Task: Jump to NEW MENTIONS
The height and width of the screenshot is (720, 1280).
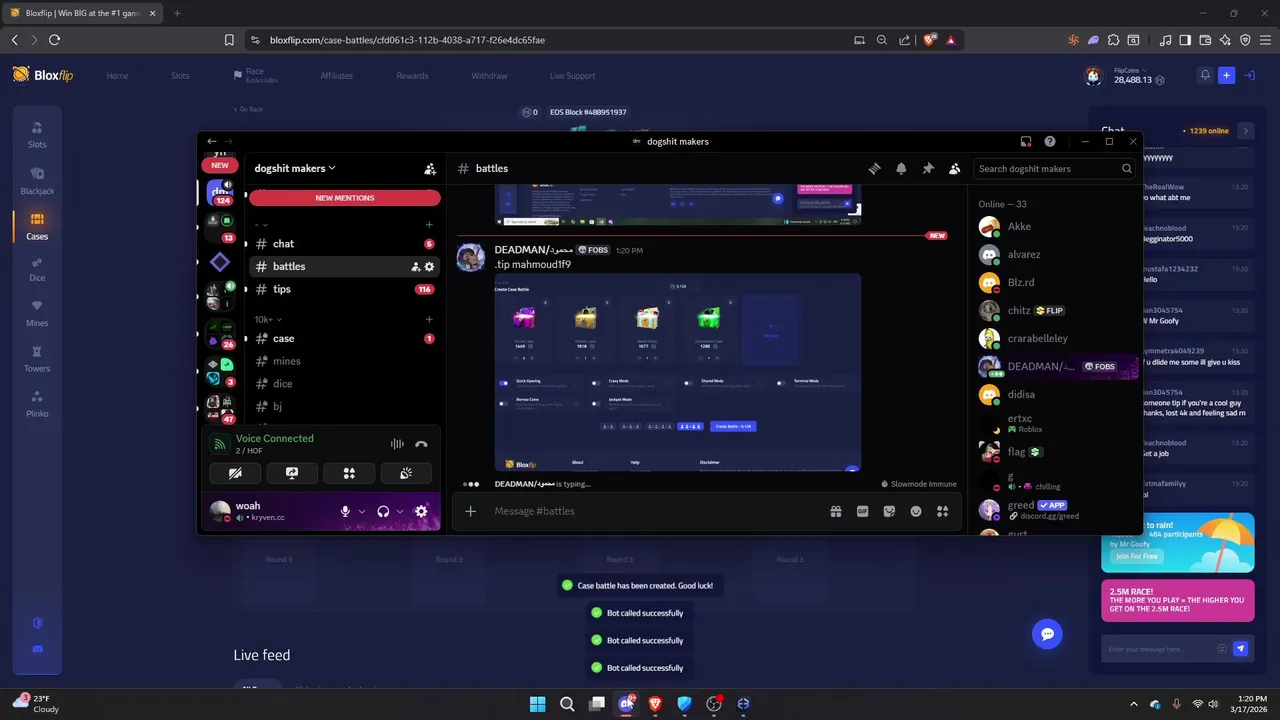Action: click(x=345, y=198)
